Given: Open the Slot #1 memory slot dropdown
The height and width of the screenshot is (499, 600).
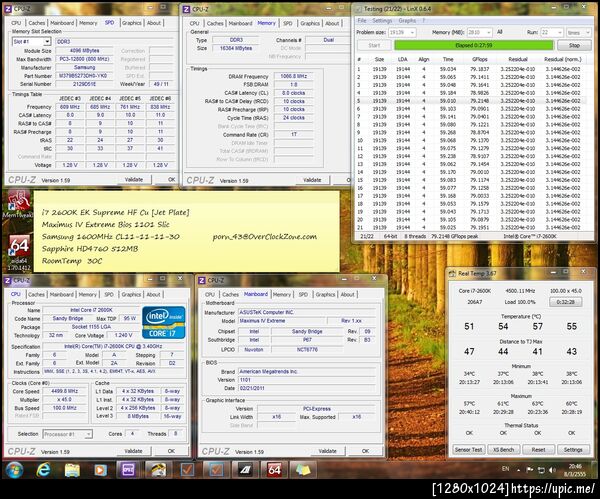Looking at the screenshot, I should tap(47, 41).
